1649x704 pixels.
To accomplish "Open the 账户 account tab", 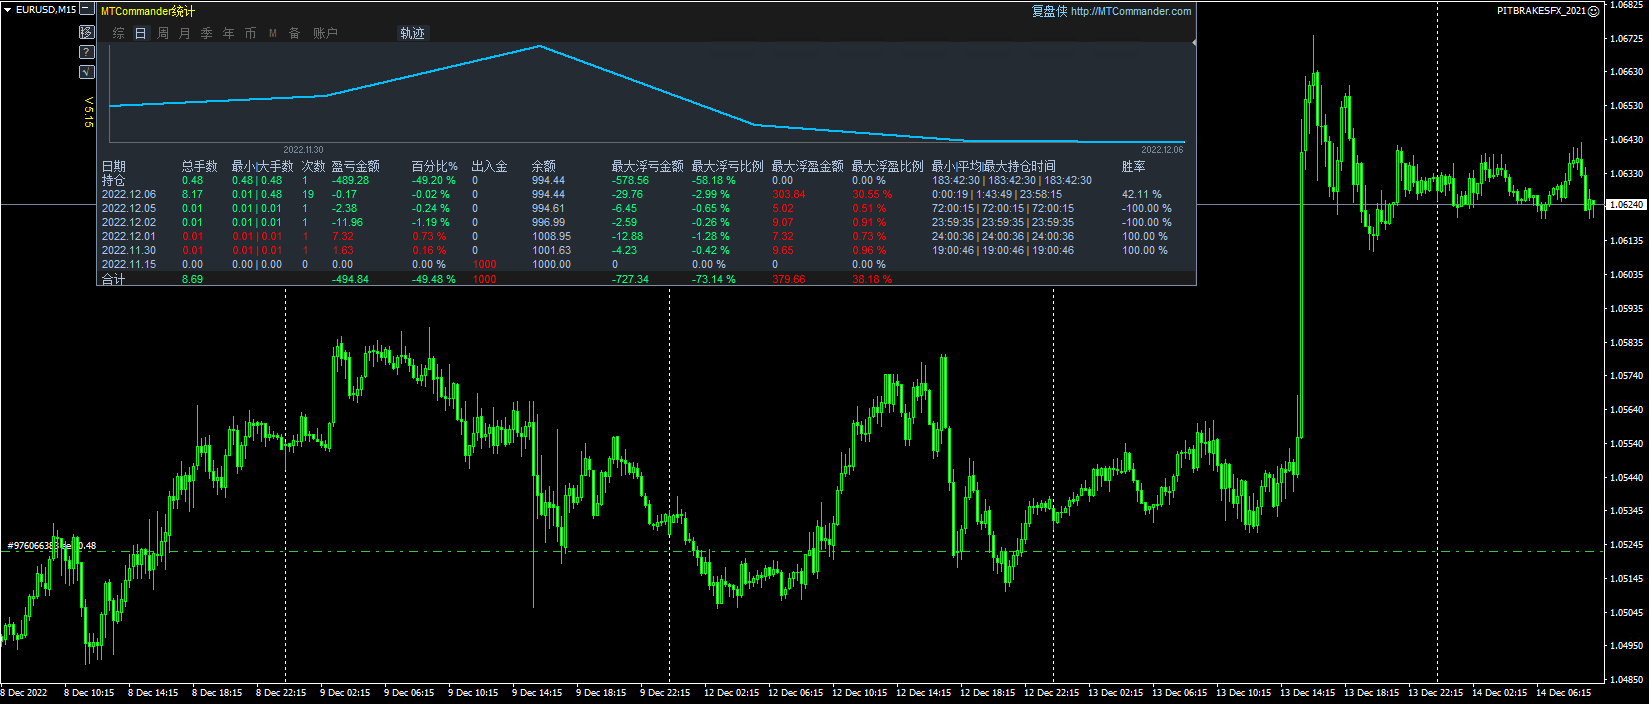I will click(325, 33).
